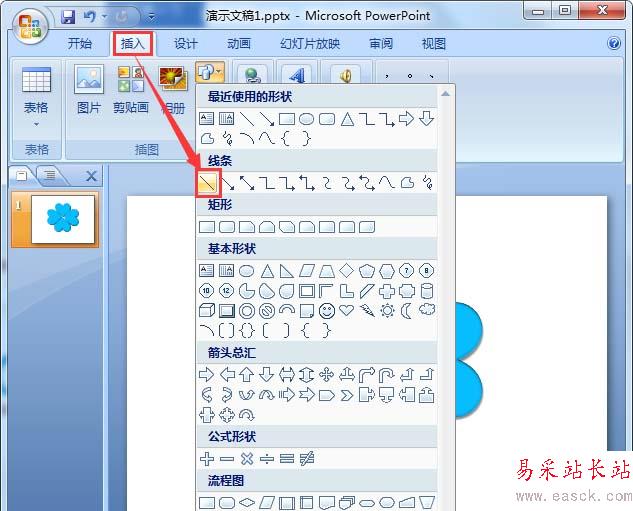Pick left arrow in 箭头总汇
This screenshot has width=633, height=511.
(227, 375)
